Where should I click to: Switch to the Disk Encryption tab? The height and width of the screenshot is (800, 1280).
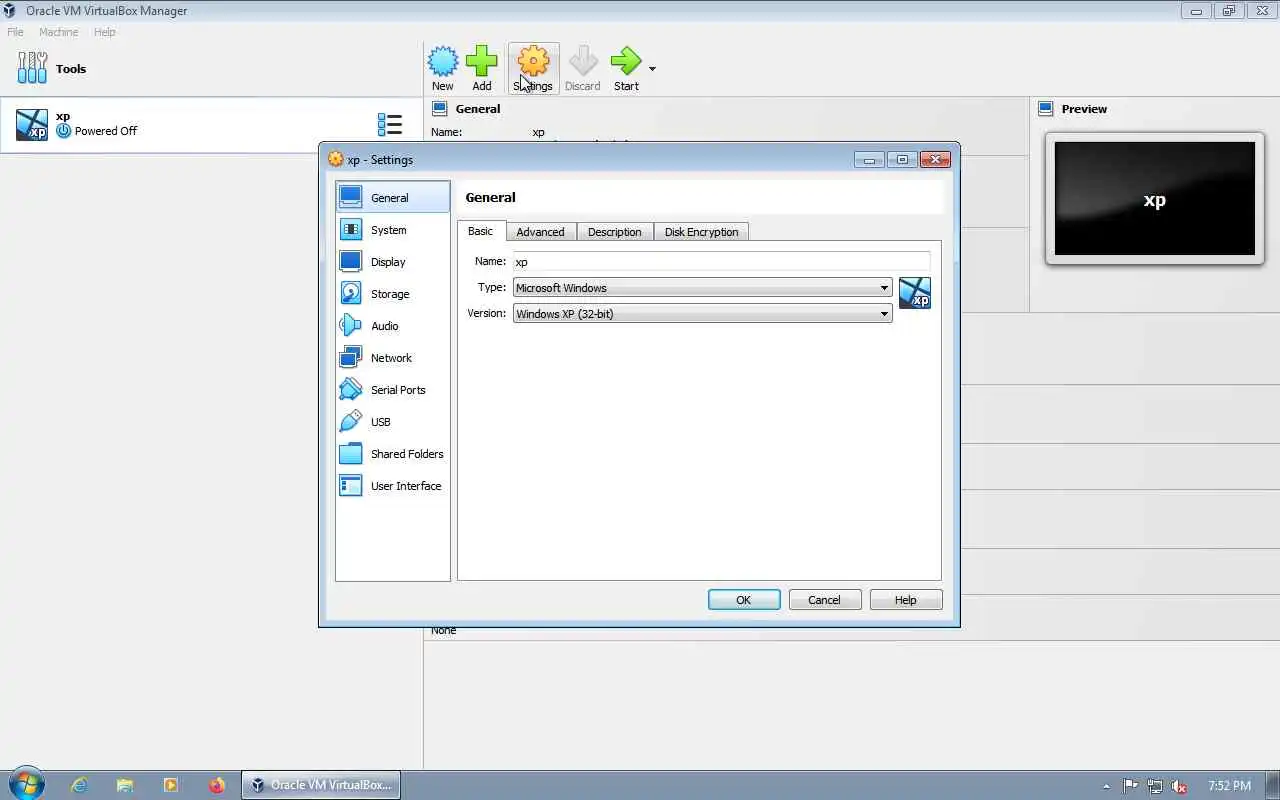[702, 232]
